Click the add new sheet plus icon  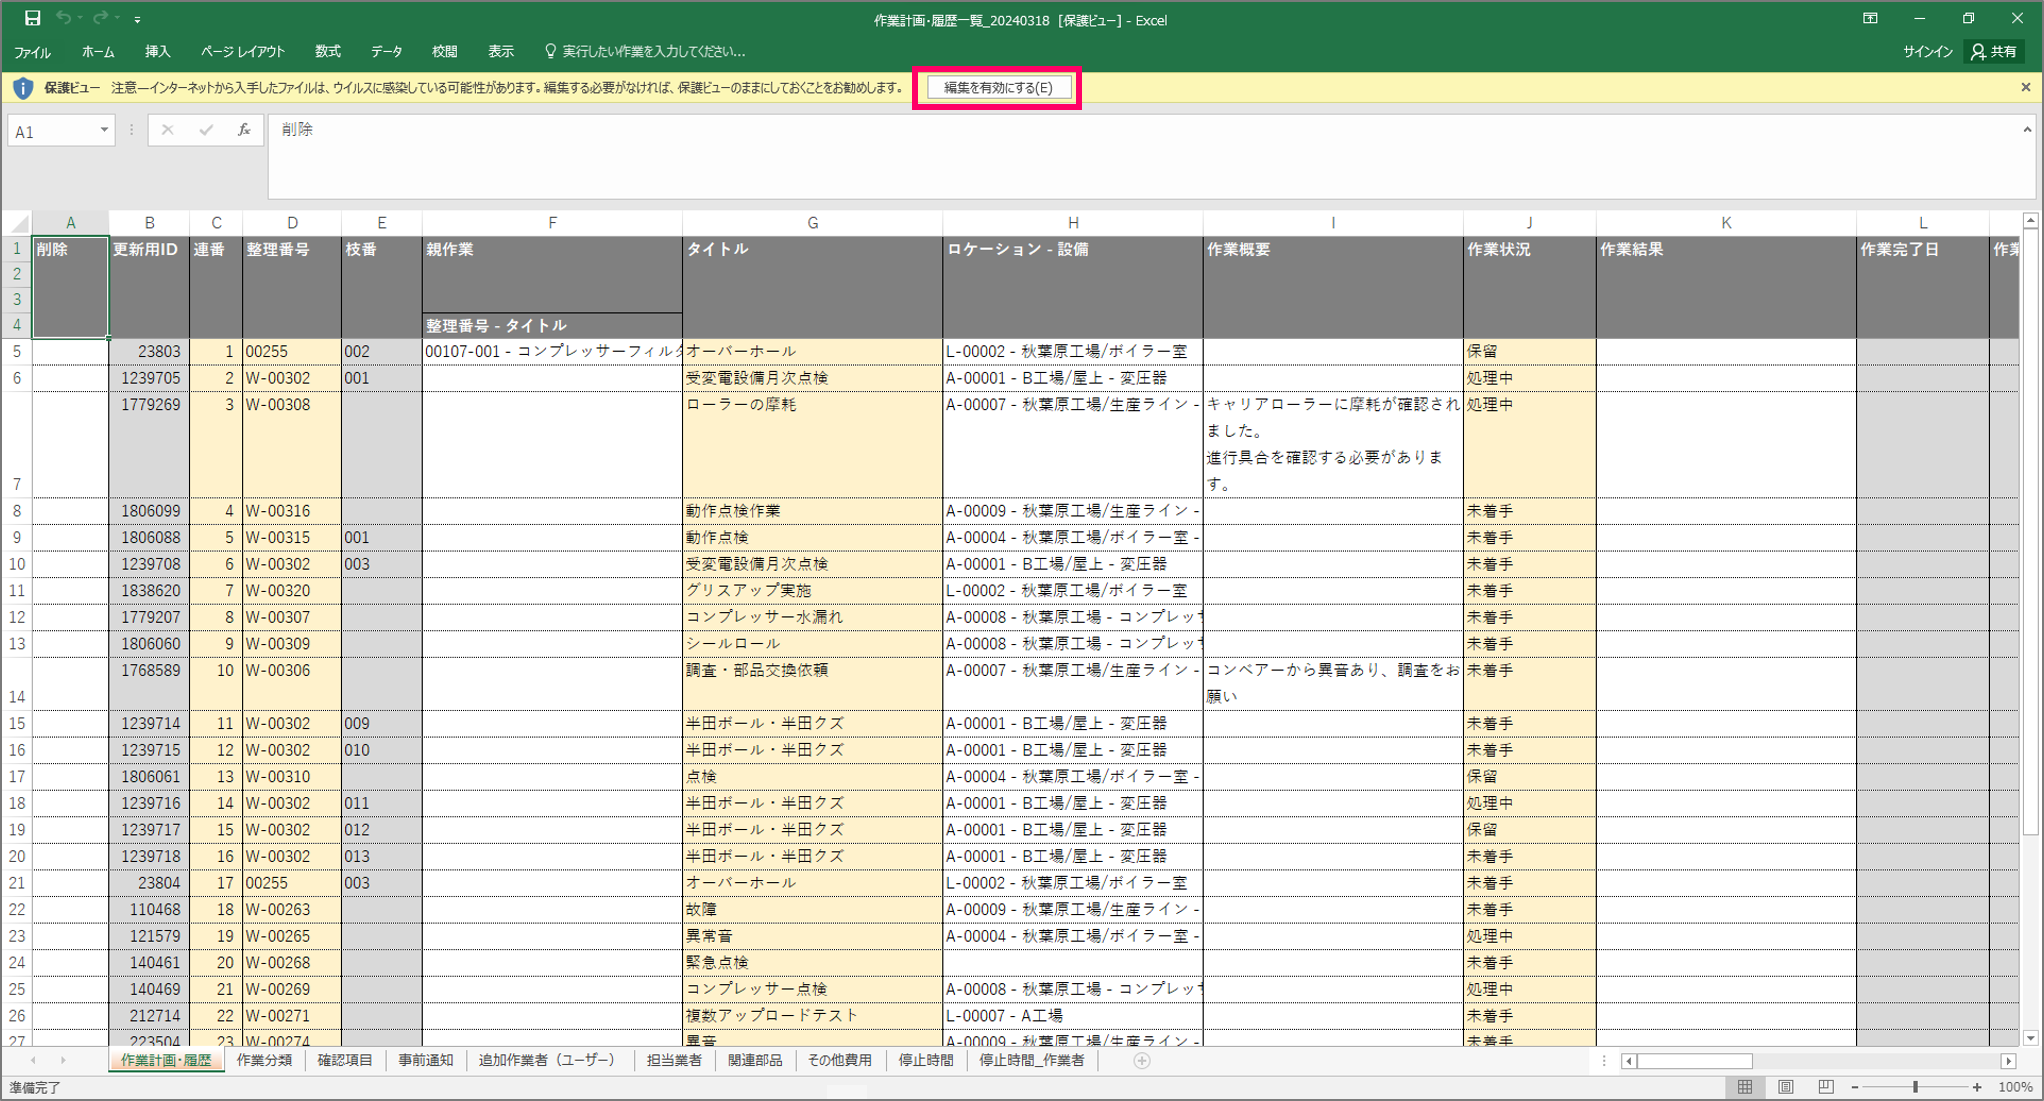1142,1060
